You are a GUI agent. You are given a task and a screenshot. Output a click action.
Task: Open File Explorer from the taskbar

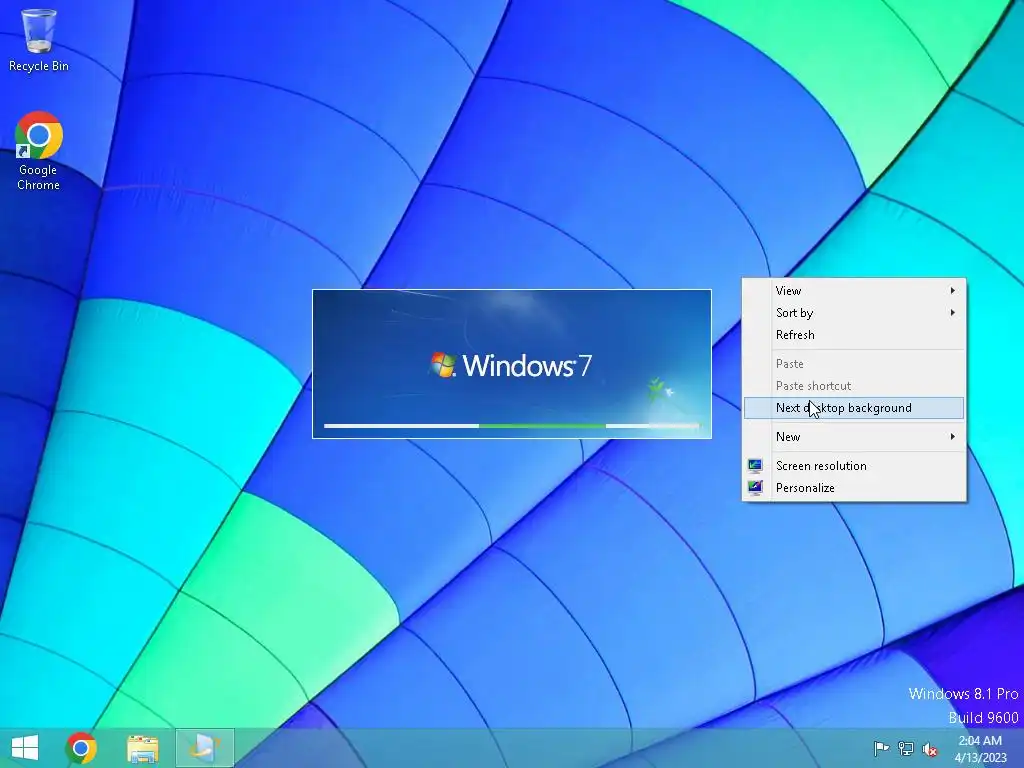[142, 748]
